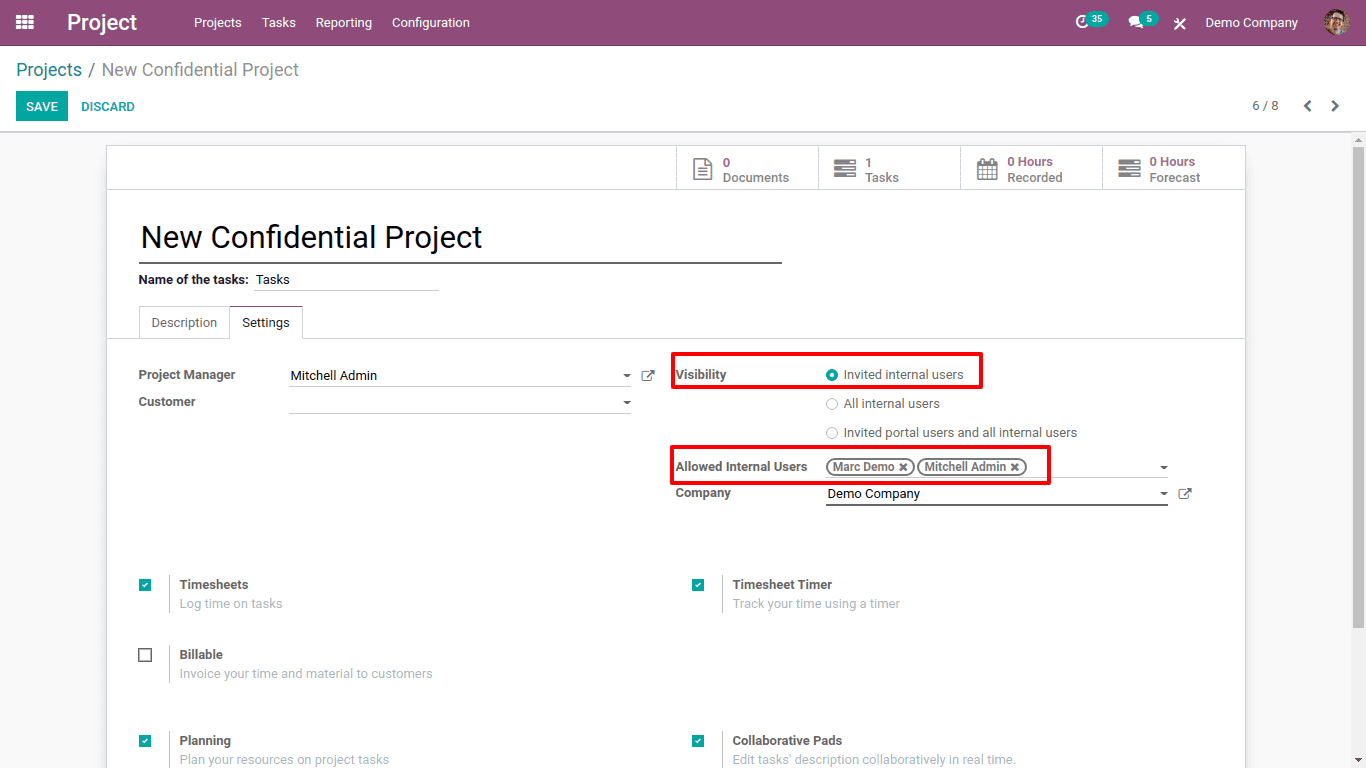Remove the Mitchell Admin tag
This screenshot has width=1366, height=768.
point(1014,467)
